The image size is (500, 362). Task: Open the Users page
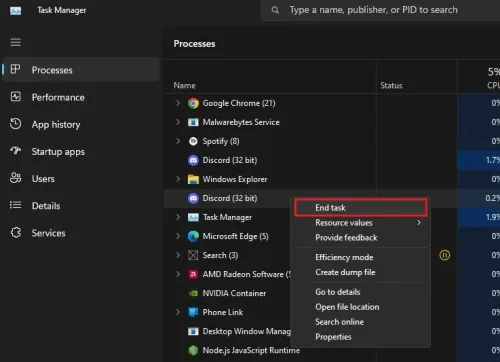click(x=81, y=179)
